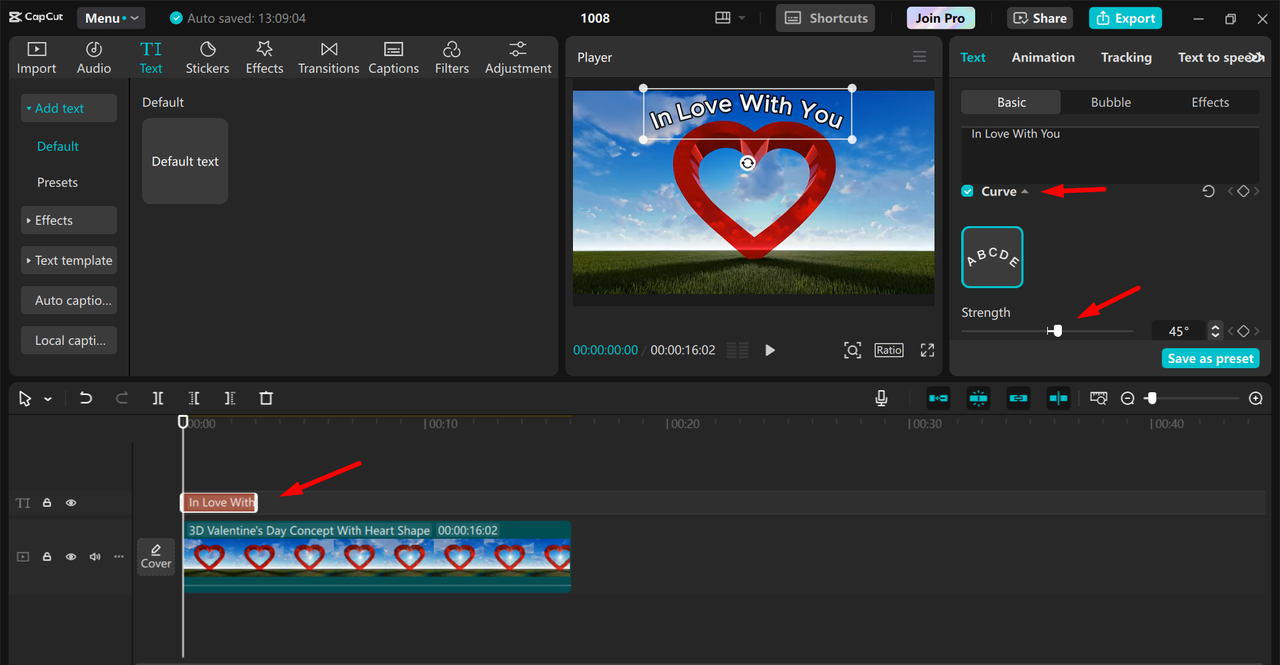This screenshot has width=1280, height=665.
Task: Select the Effects sub-tab in inspector
Action: (x=1210, y=102)
